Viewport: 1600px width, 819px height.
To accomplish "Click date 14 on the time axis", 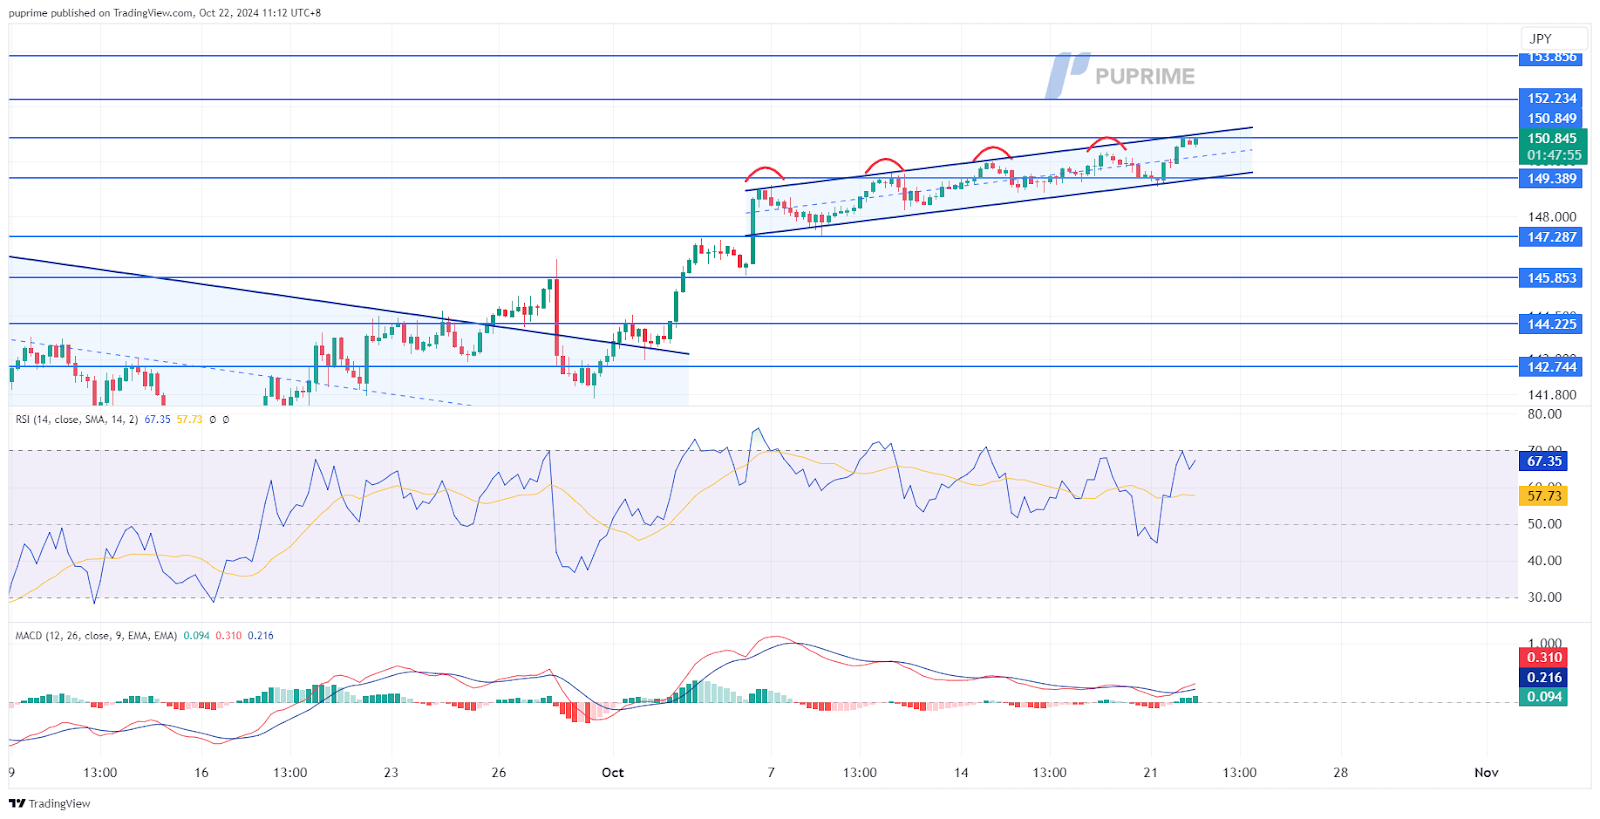I will click(961, 773).
